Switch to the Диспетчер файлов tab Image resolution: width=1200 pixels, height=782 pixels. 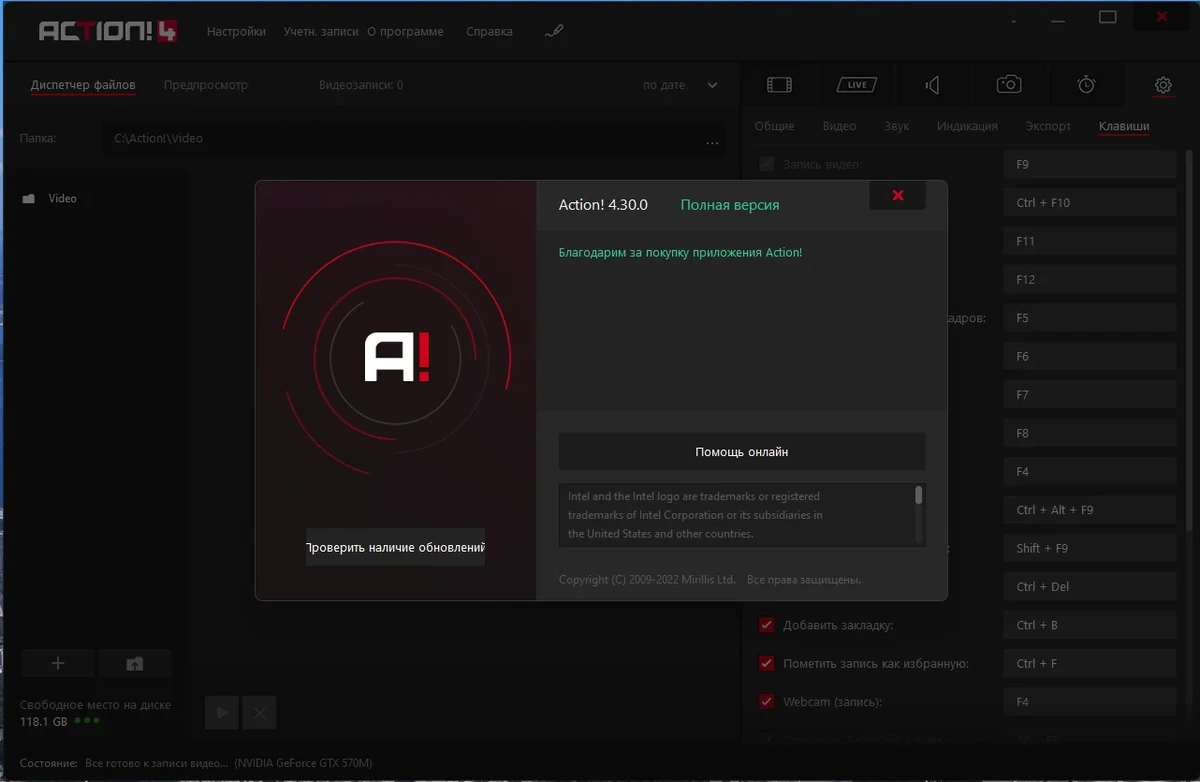click(x=83, y=85)
